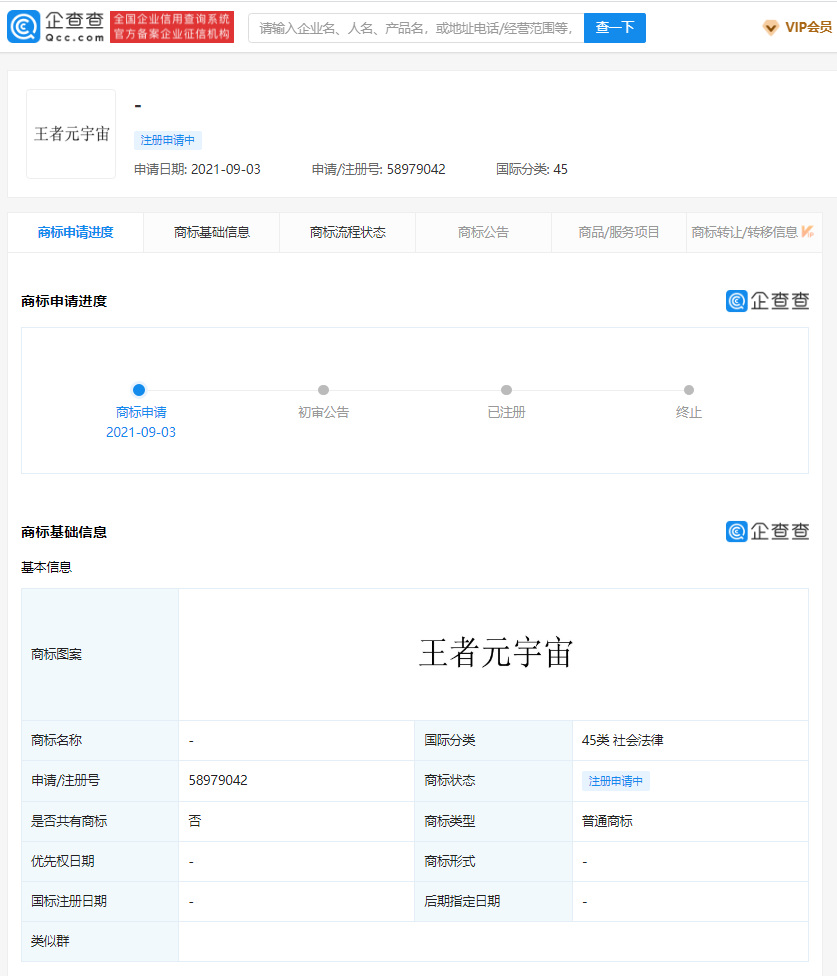Switch to the 商标基础信息 tab
837x976 pixels.
pyautogui.click(x=211, y=231)
